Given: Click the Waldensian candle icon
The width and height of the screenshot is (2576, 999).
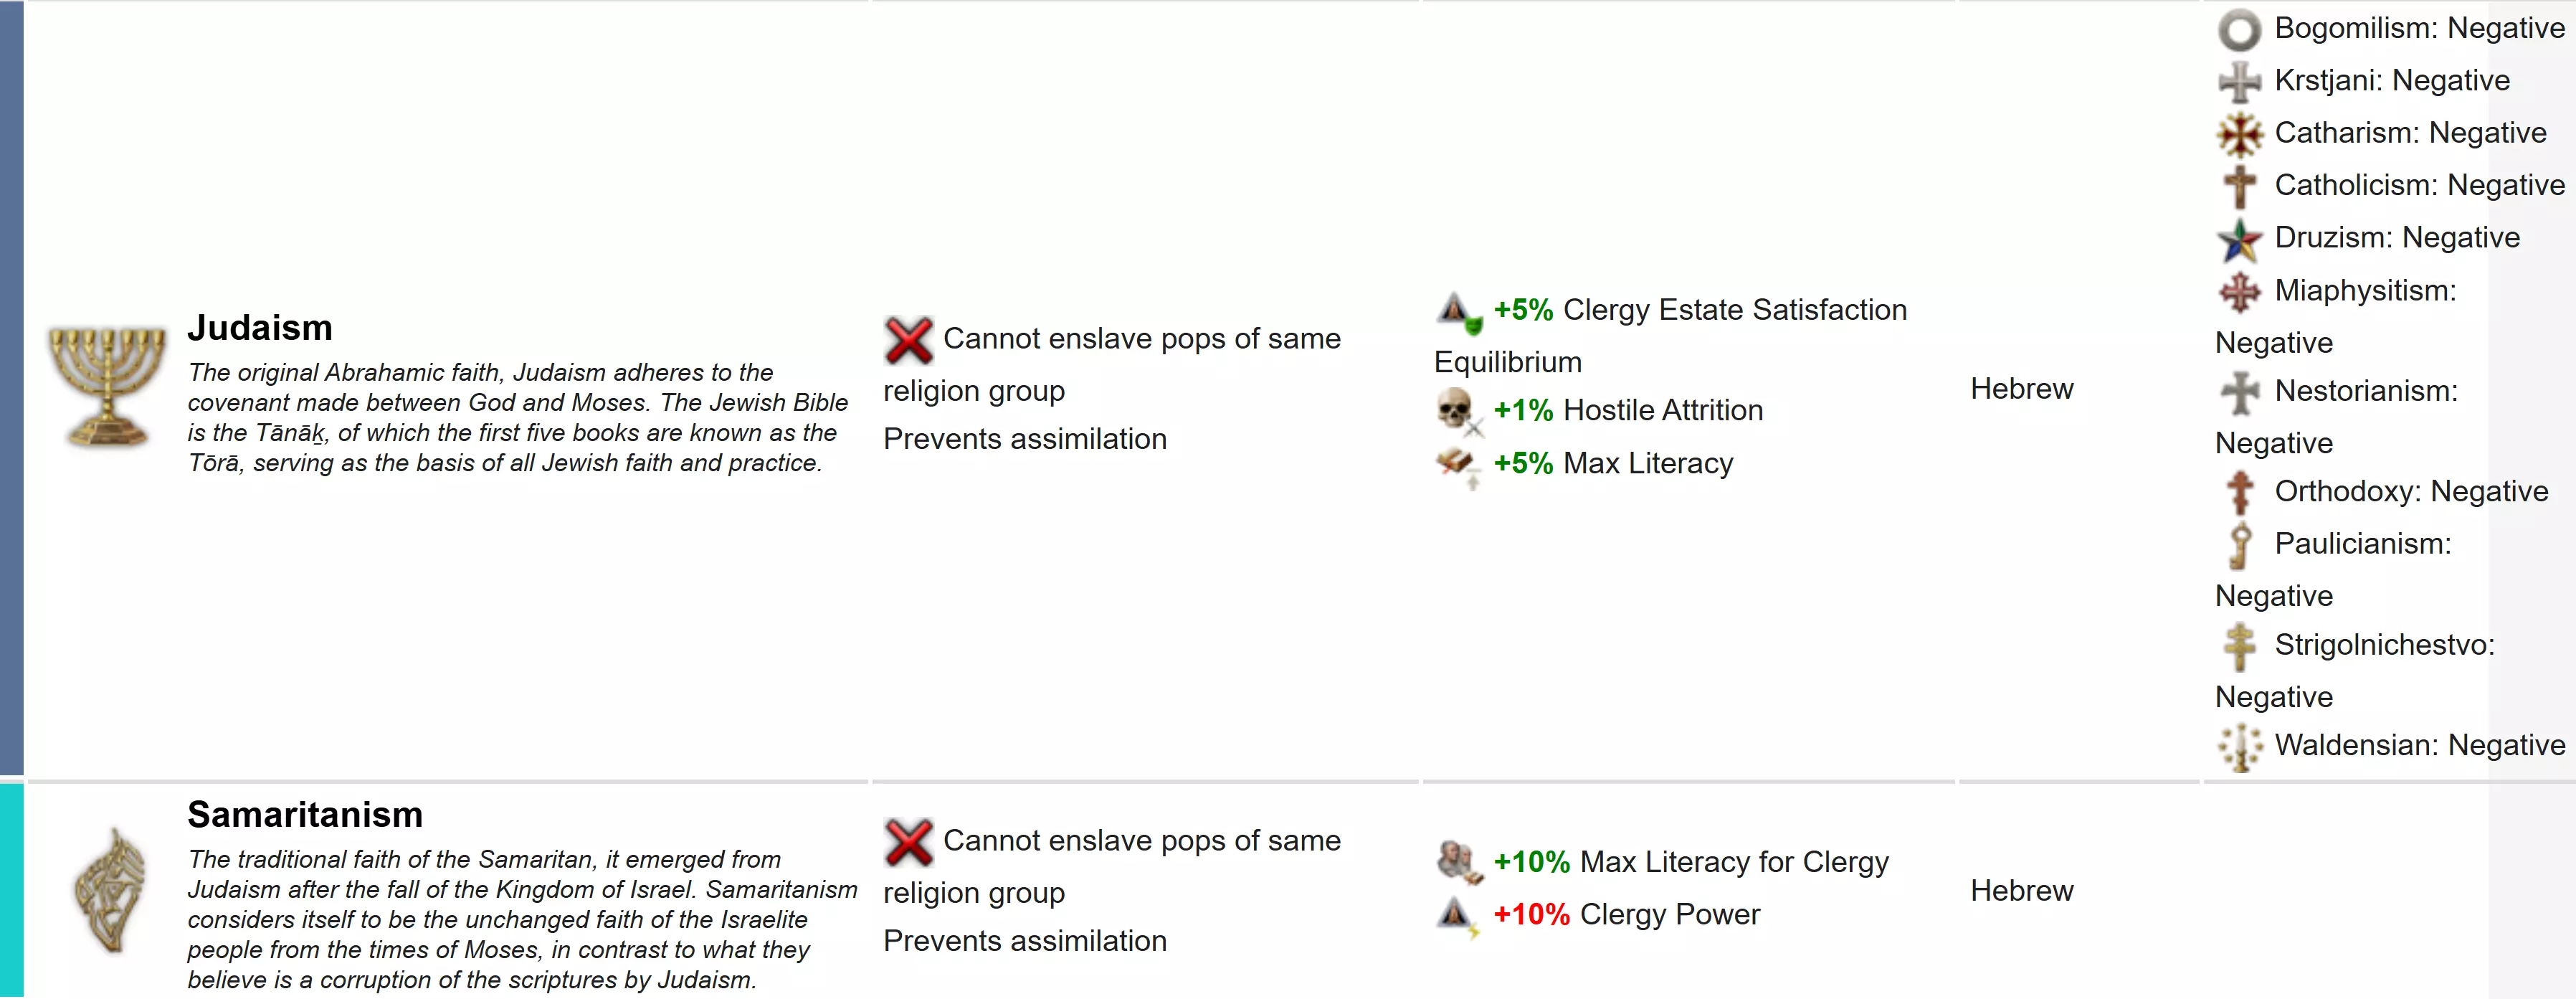Looking at the screenshot, I should [x=2240, y=747].
